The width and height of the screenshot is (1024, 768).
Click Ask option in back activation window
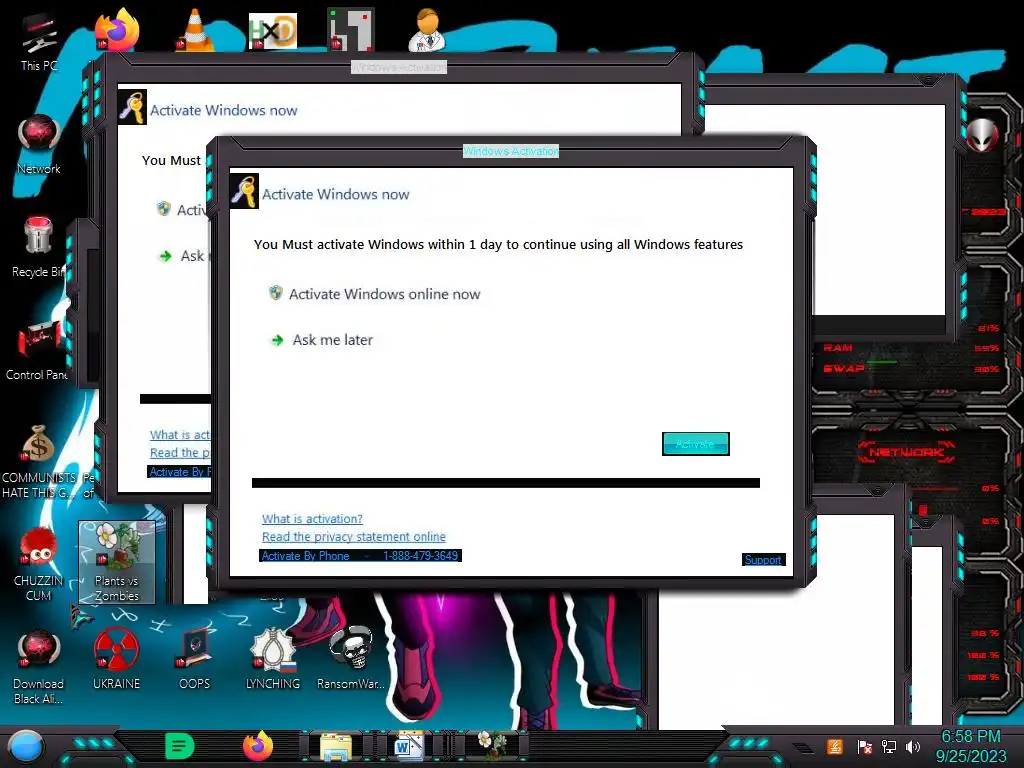(x=192, y=256)
